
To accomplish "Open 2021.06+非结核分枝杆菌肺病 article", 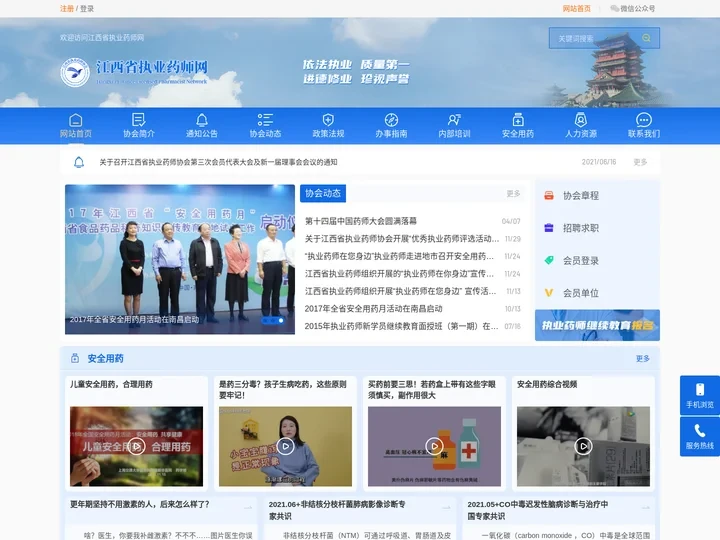I will pos(337,510).
